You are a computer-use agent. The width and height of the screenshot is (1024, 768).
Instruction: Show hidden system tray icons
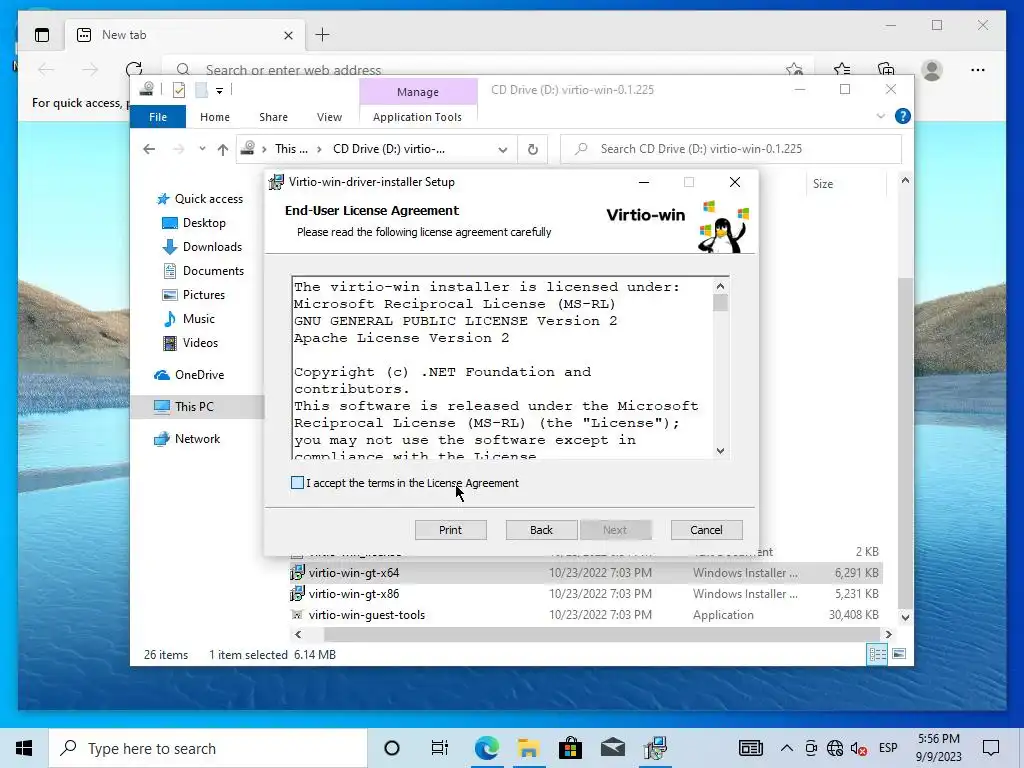point(787,748)
